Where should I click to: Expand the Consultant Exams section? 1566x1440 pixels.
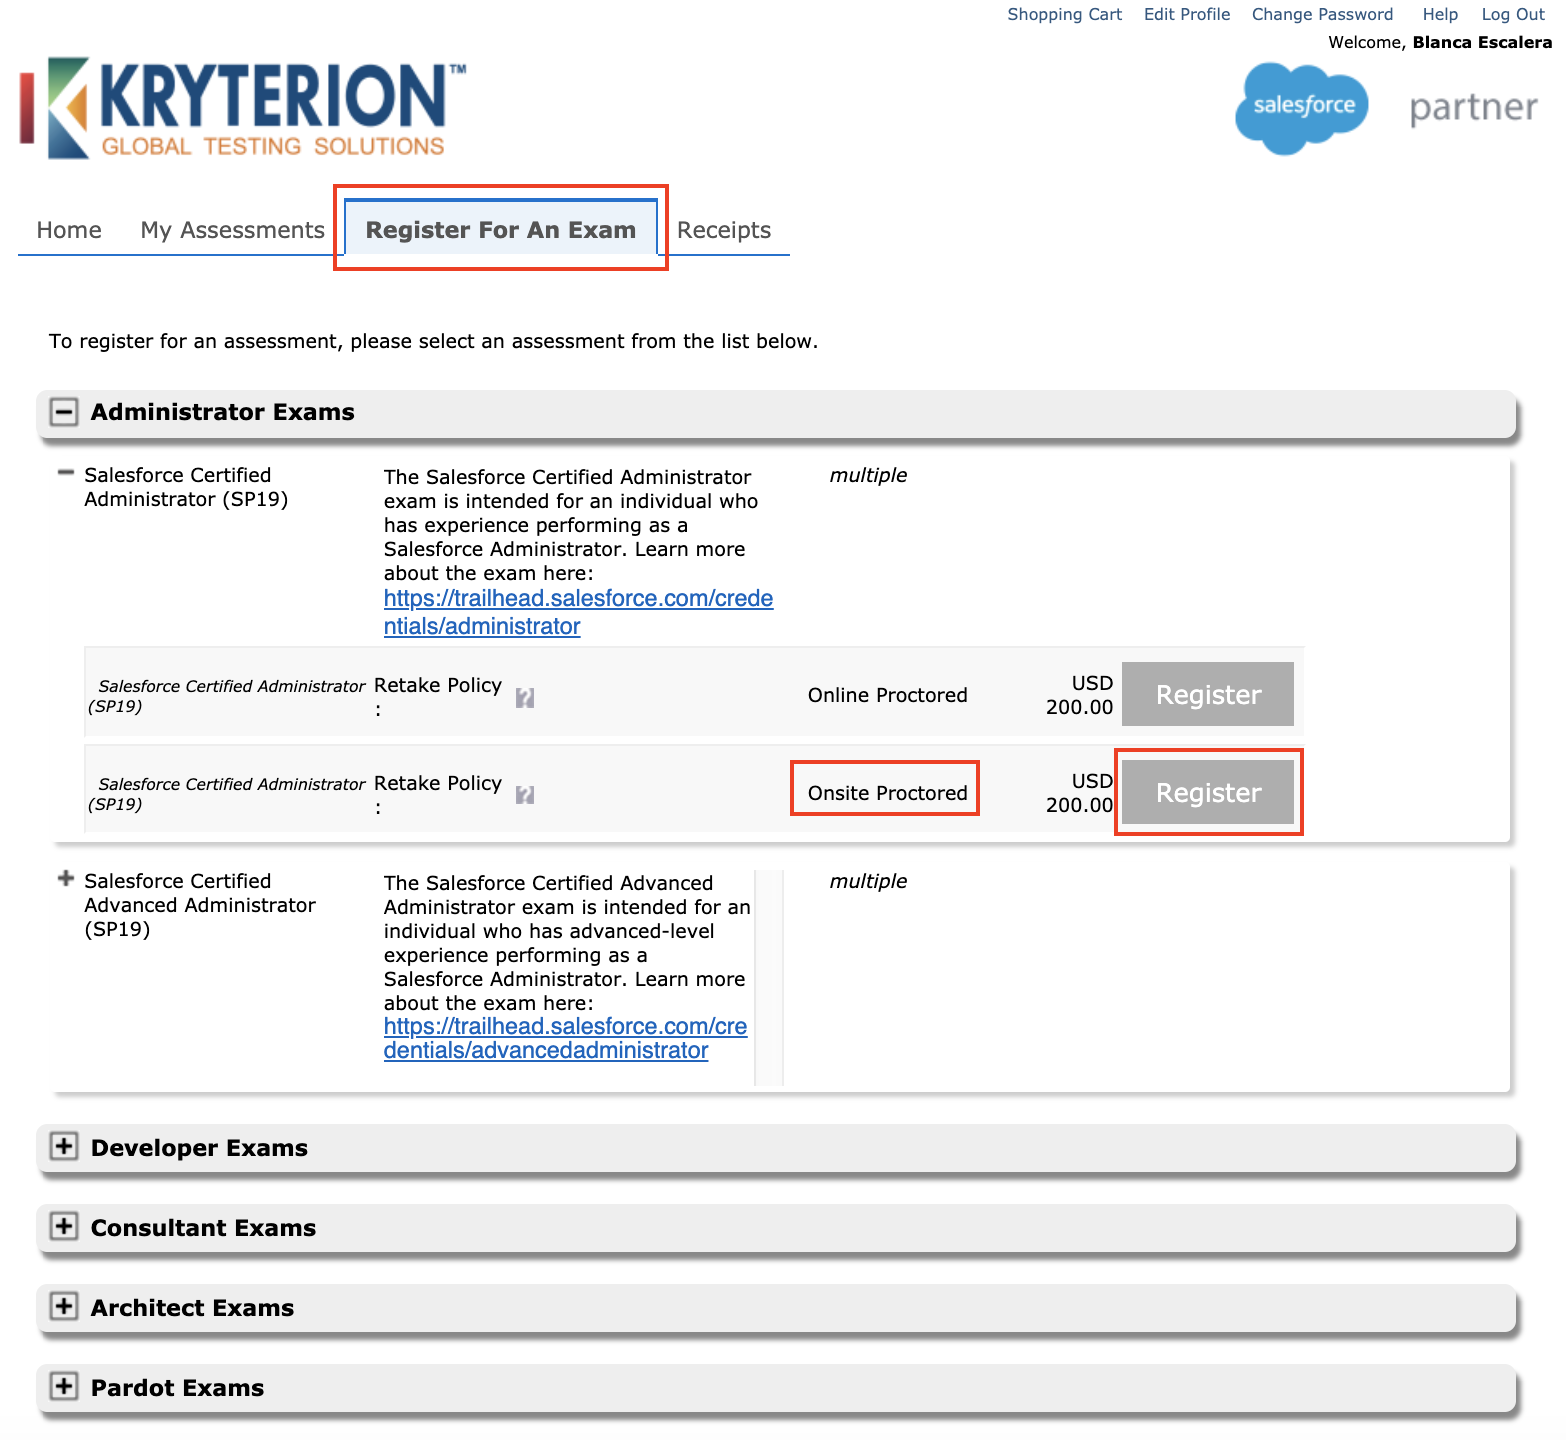(64, 1227)
